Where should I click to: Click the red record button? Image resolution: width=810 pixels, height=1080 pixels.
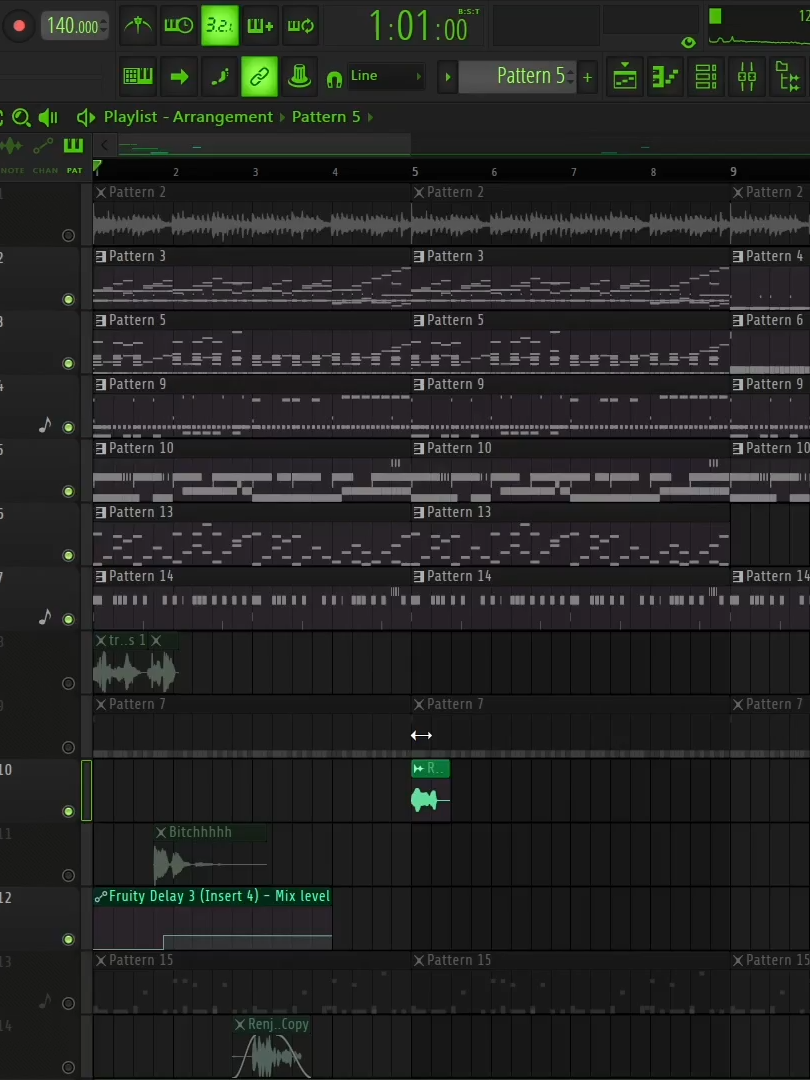click(x=19, y=26)
